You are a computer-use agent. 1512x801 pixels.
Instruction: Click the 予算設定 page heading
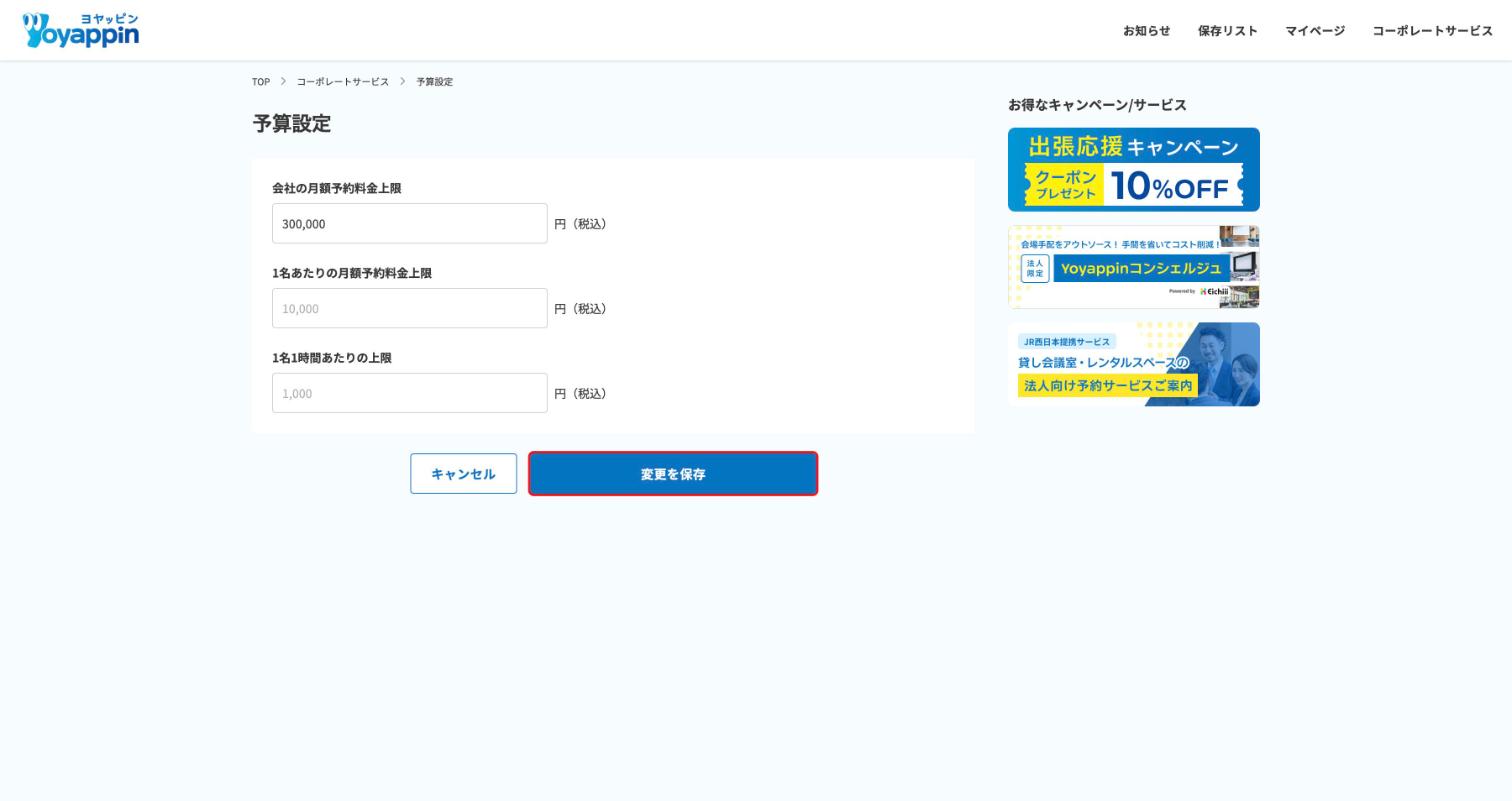291,124
